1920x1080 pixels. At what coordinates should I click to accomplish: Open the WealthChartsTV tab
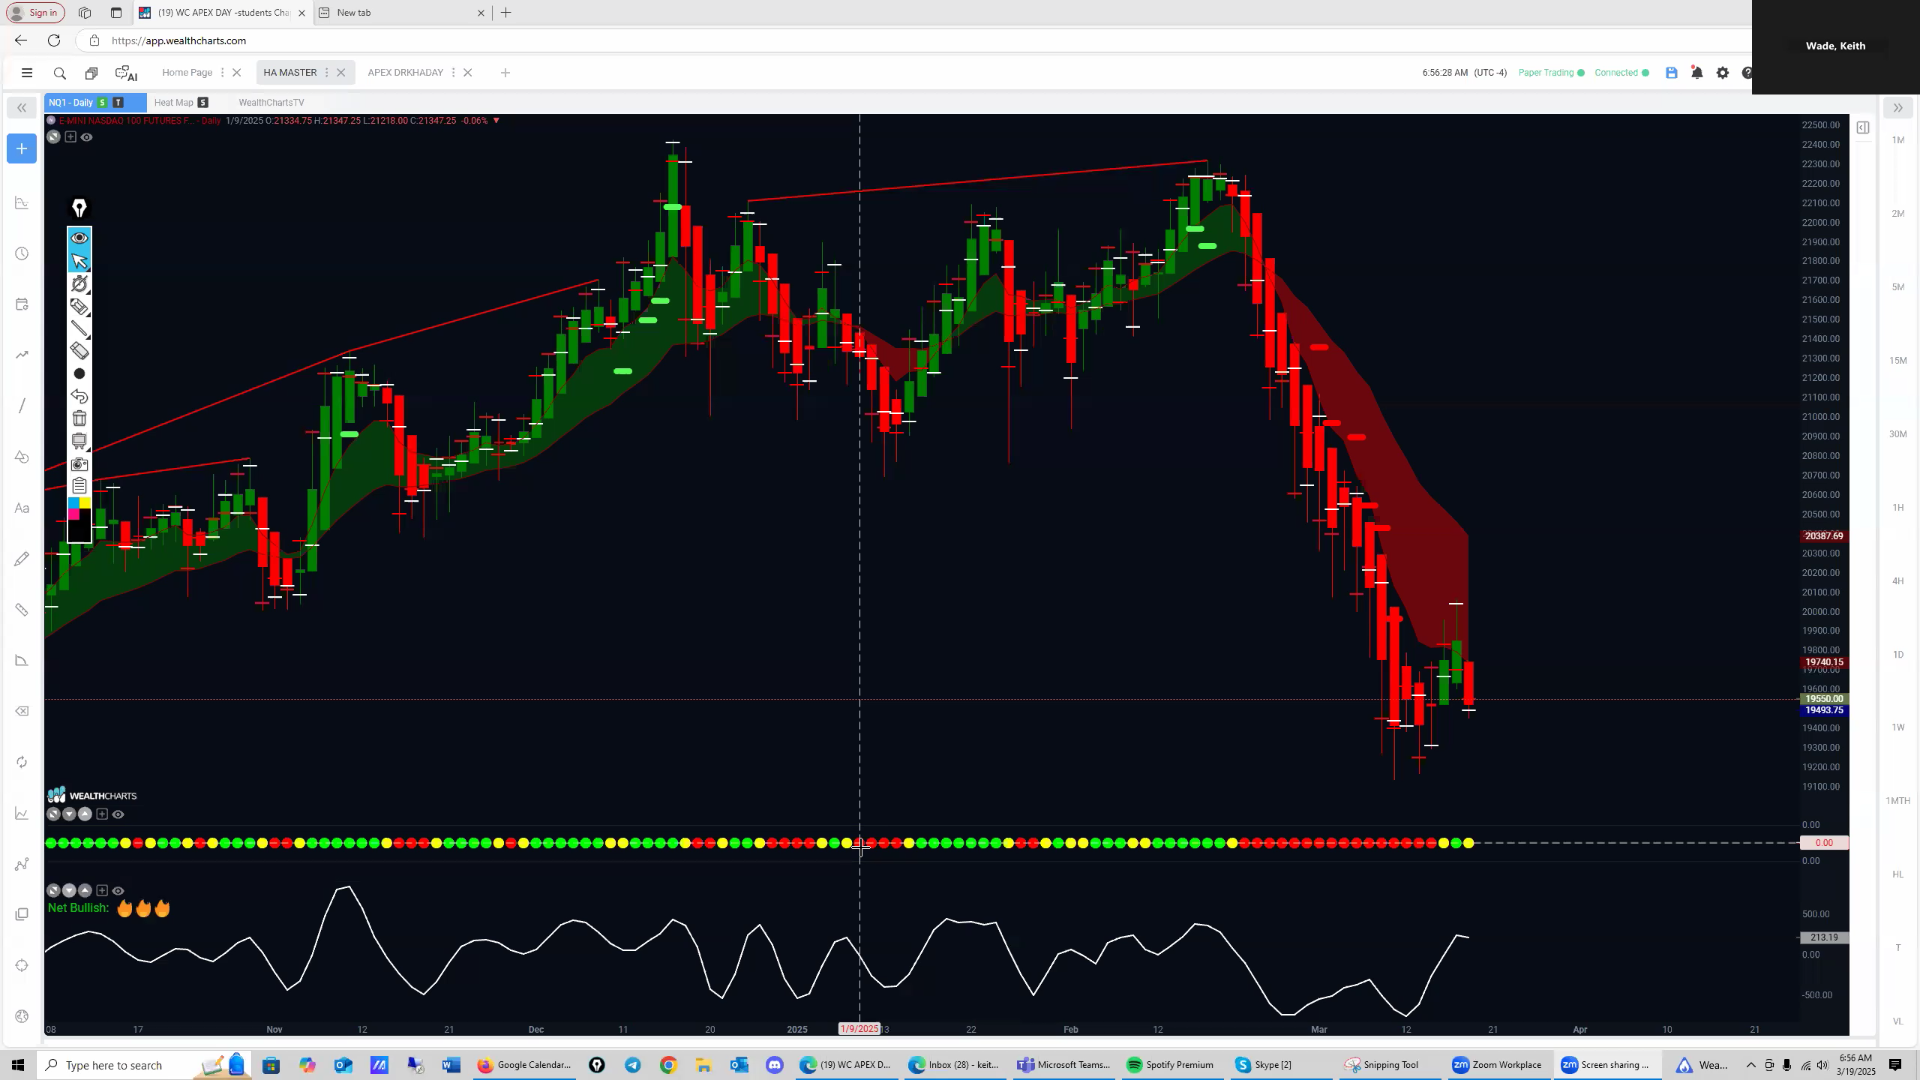point(271,103)
